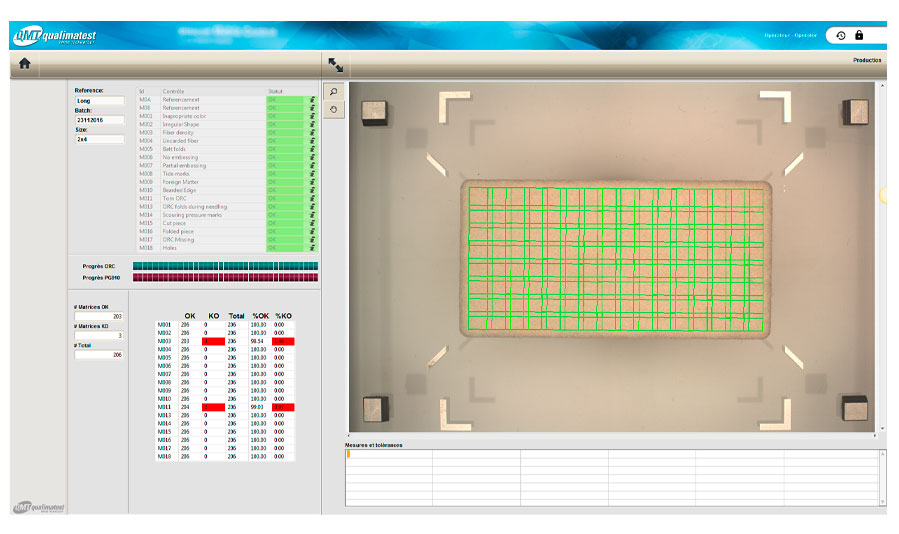Click the red KO cell for M003
The width and height of the screenshot is (899, 534).
[213, 341]
